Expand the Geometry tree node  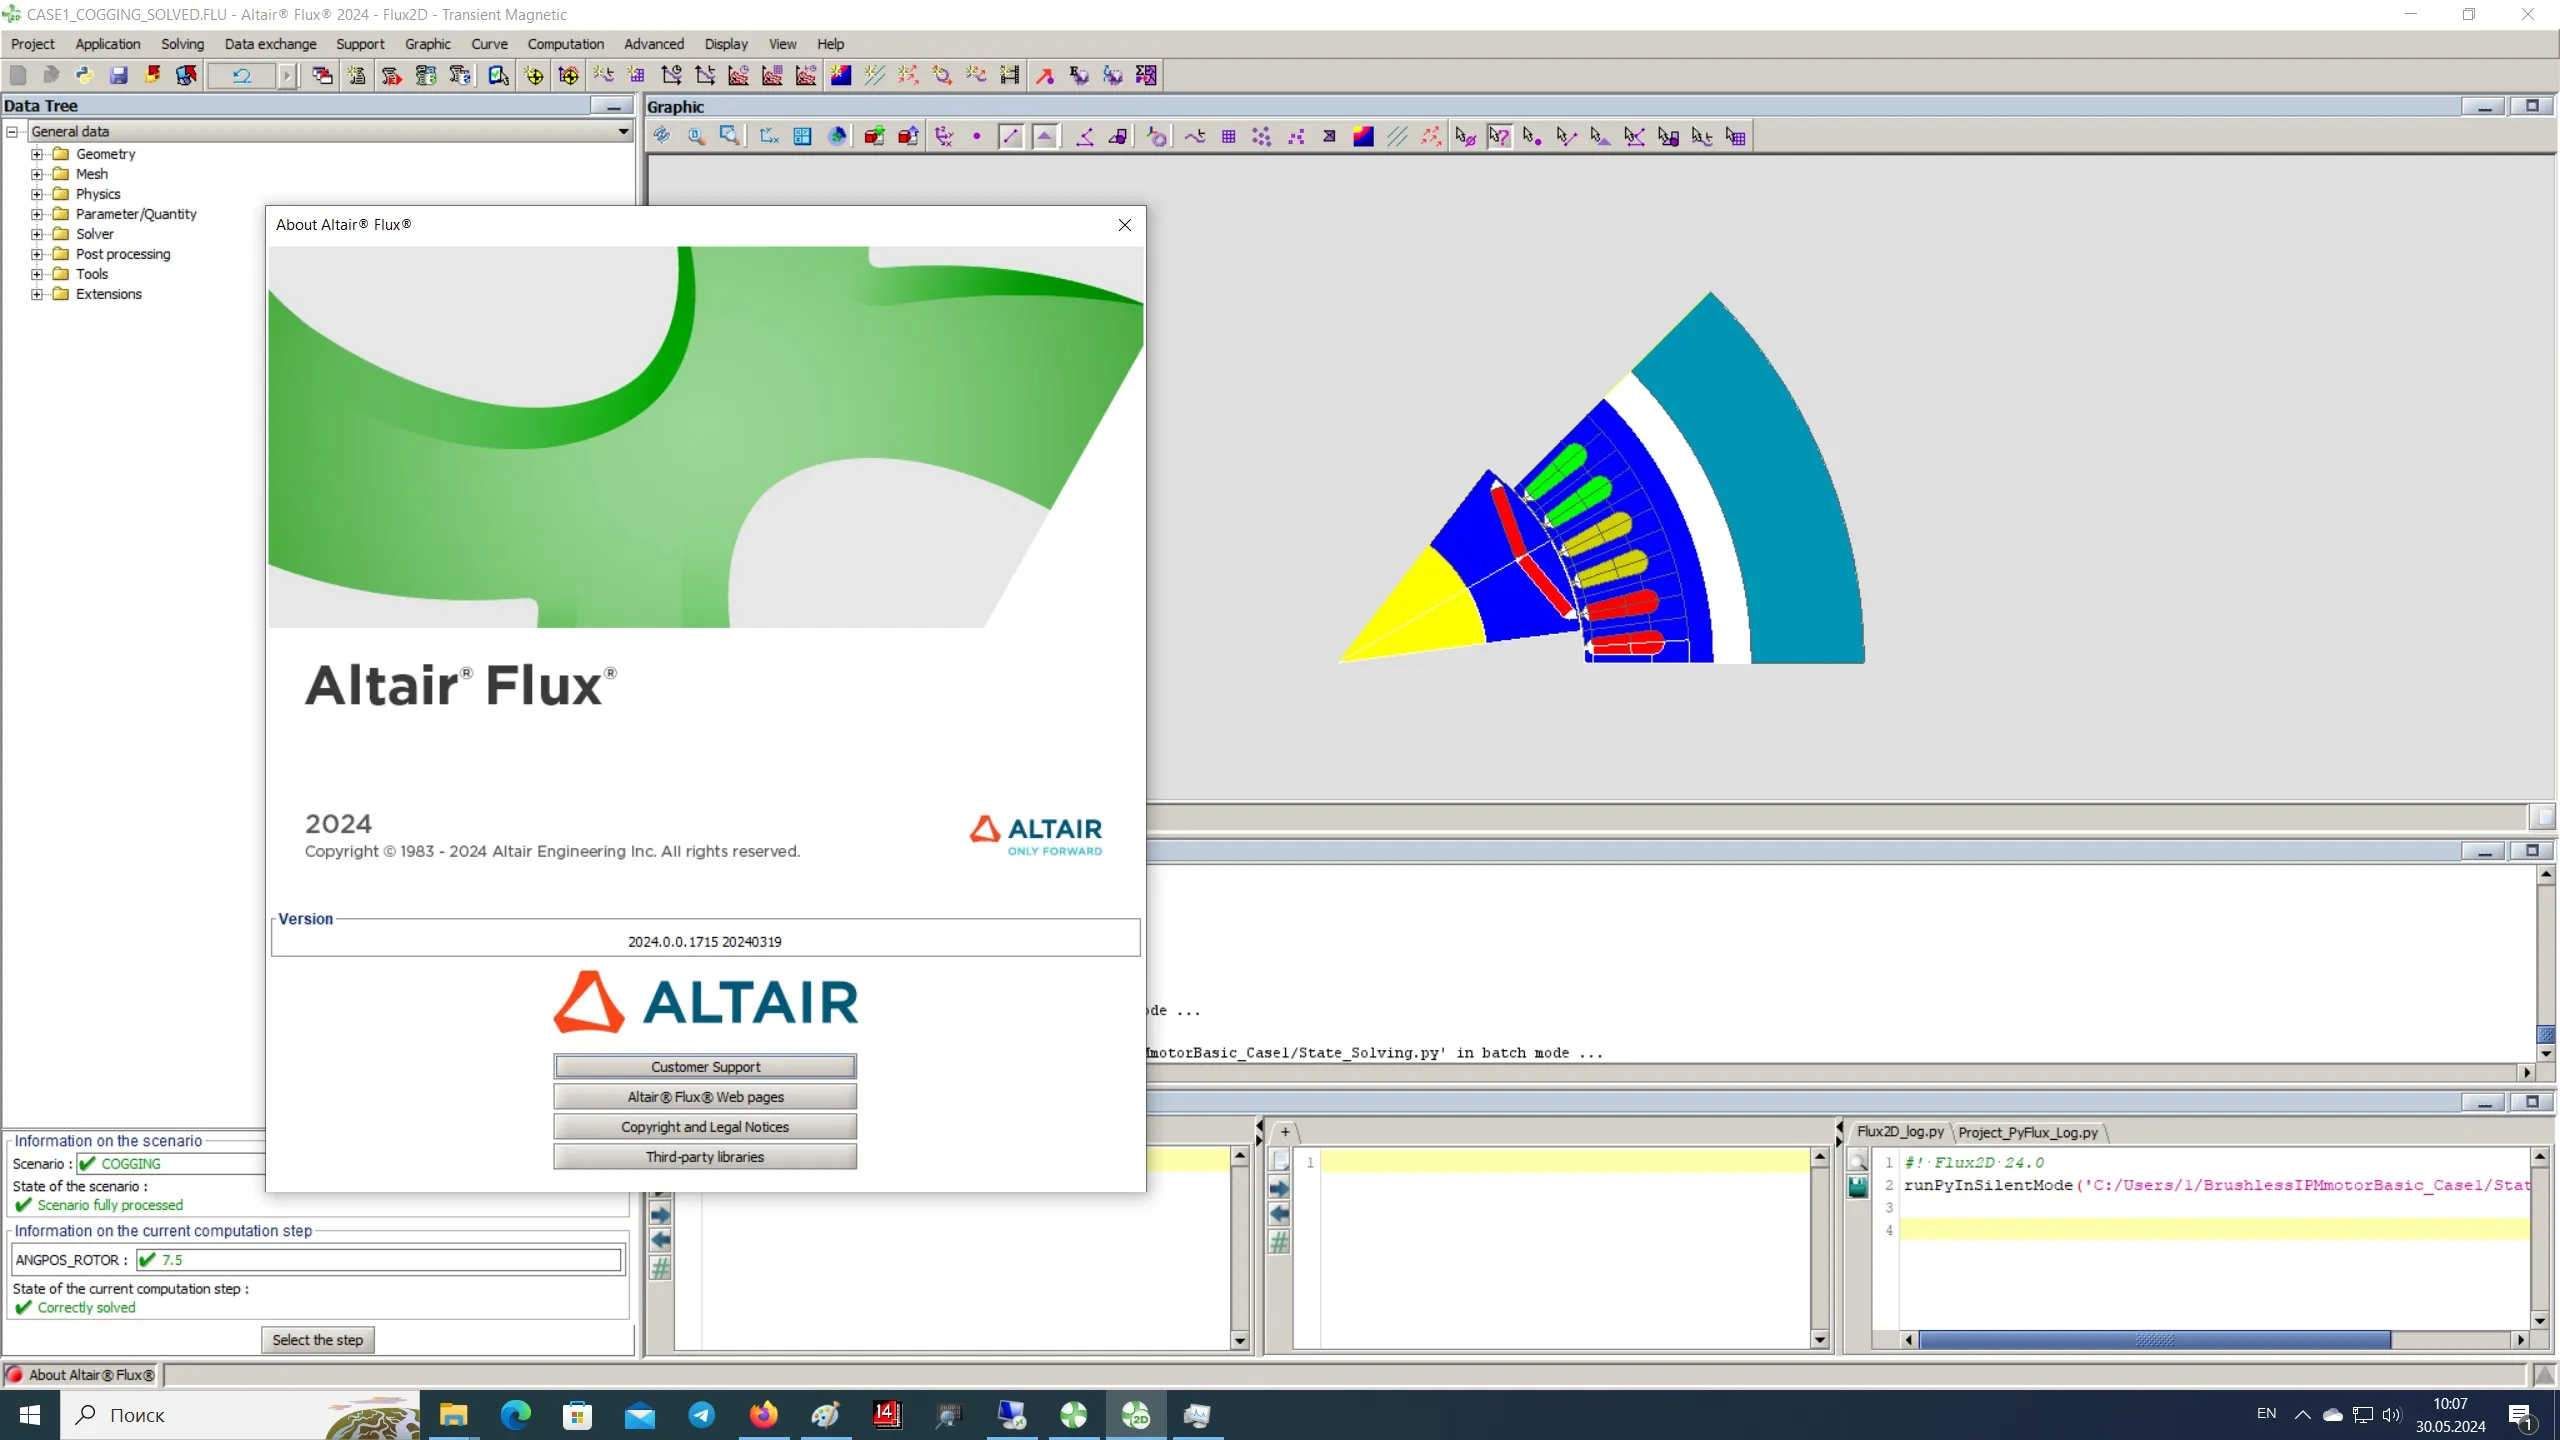[x=37, y=154]
